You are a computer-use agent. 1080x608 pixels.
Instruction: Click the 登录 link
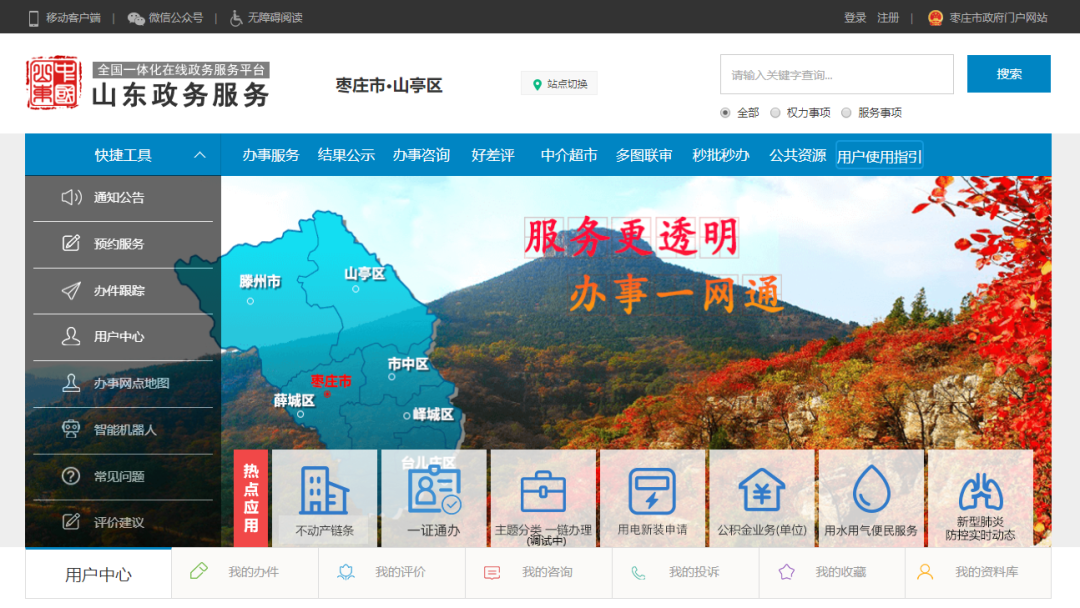855,18
